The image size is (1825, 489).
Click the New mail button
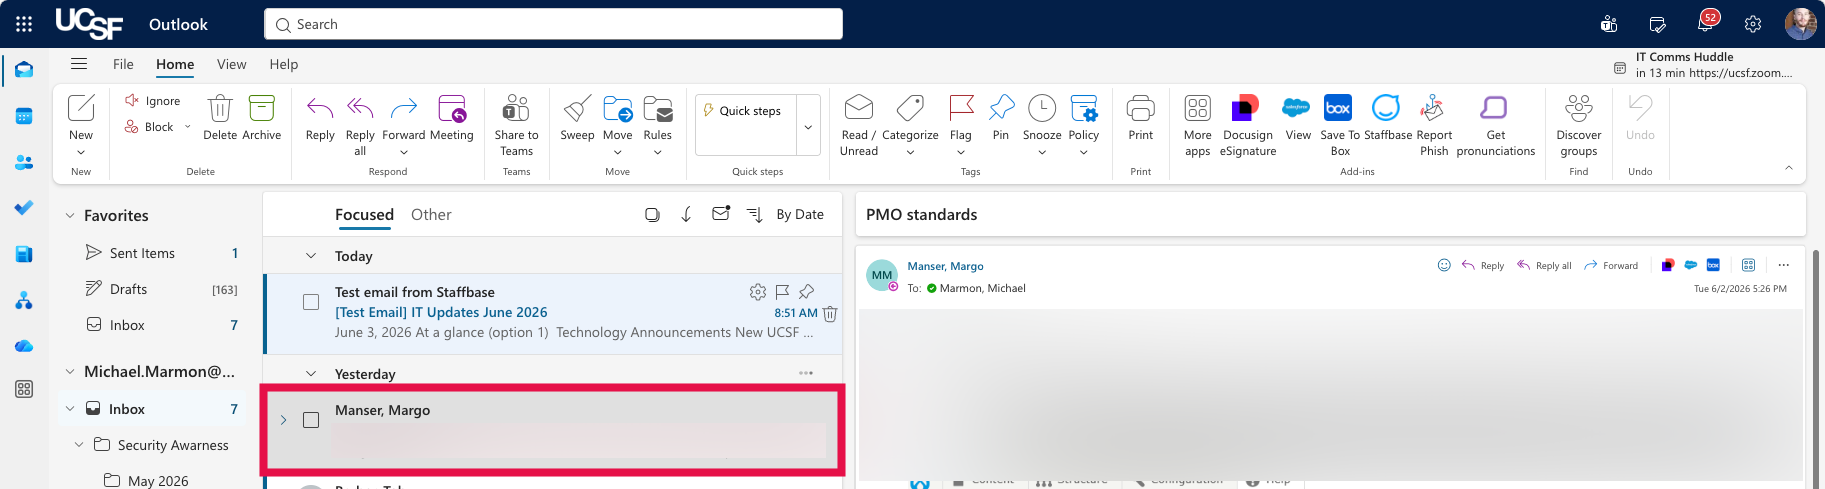81,117
